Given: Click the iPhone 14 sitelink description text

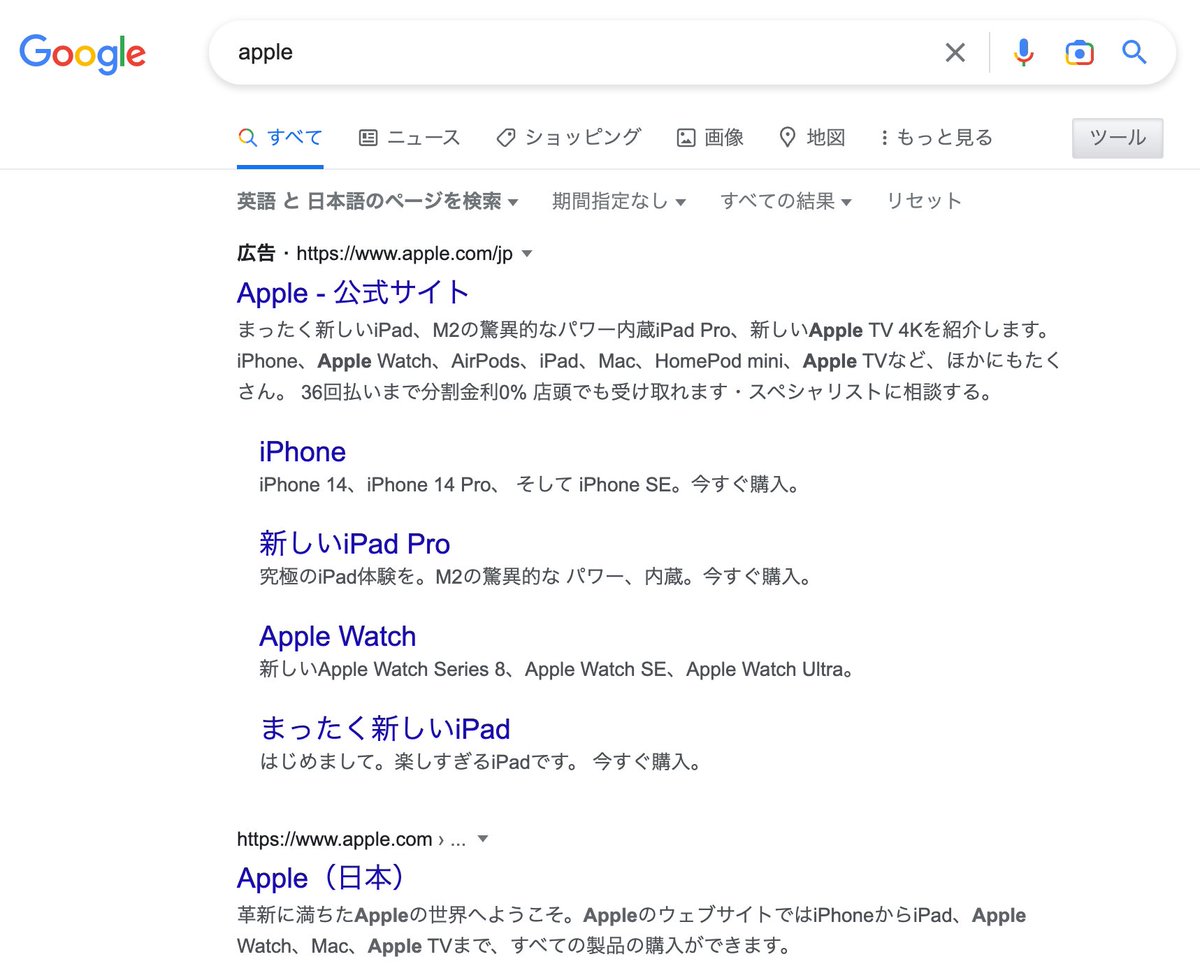Looking at the screenshot, I should pos(529,485).
